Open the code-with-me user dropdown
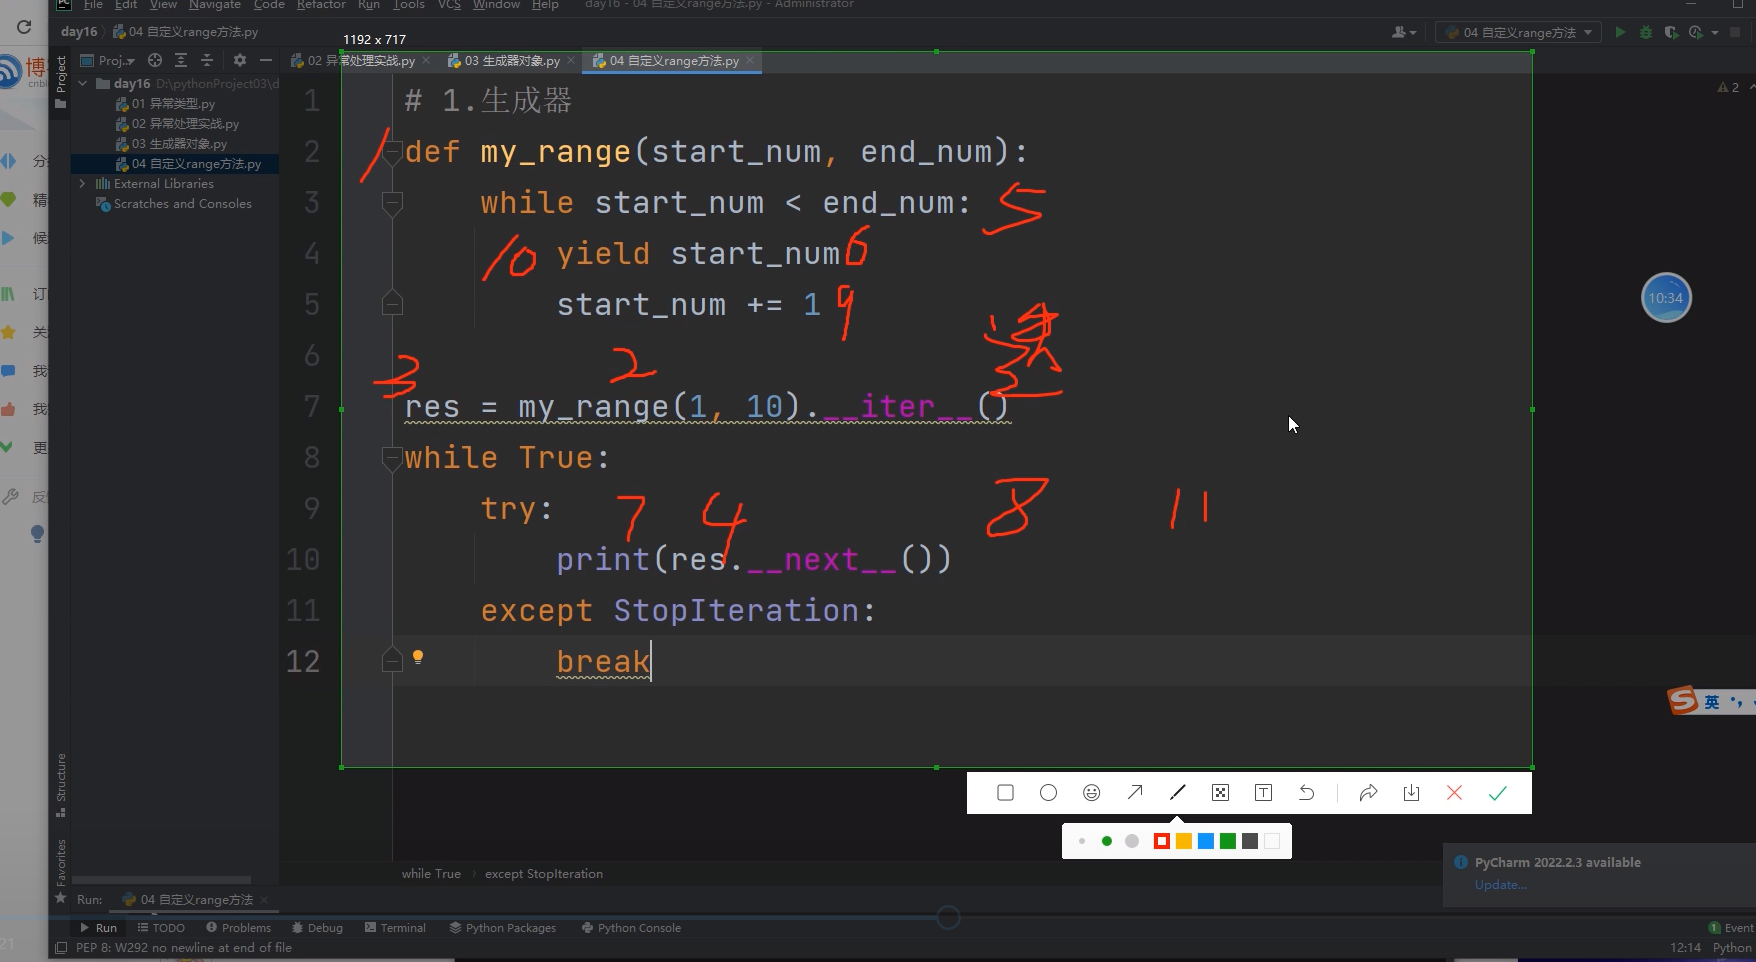This screenshot has height=962, width=1756. 1404,32
